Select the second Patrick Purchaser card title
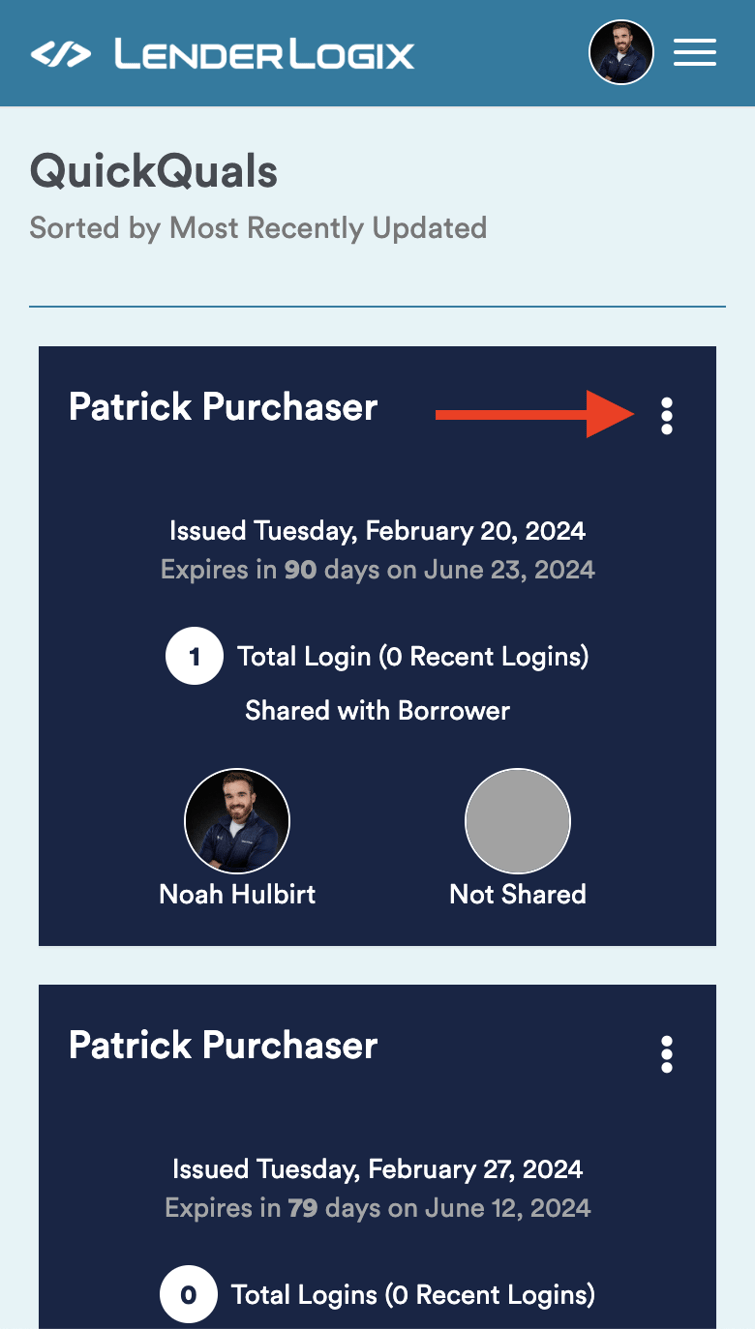 (x=223, y=1046)
